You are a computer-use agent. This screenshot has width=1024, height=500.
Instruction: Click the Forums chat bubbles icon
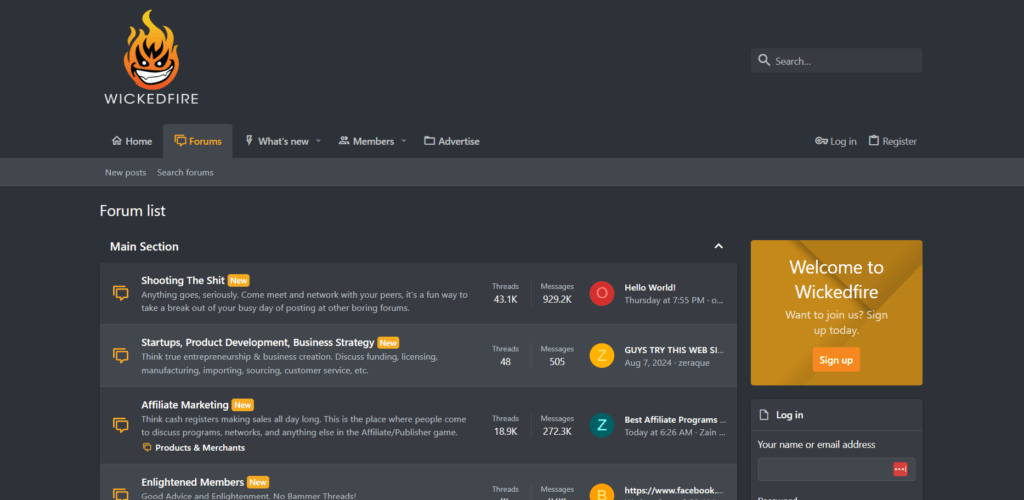[180, 141]
